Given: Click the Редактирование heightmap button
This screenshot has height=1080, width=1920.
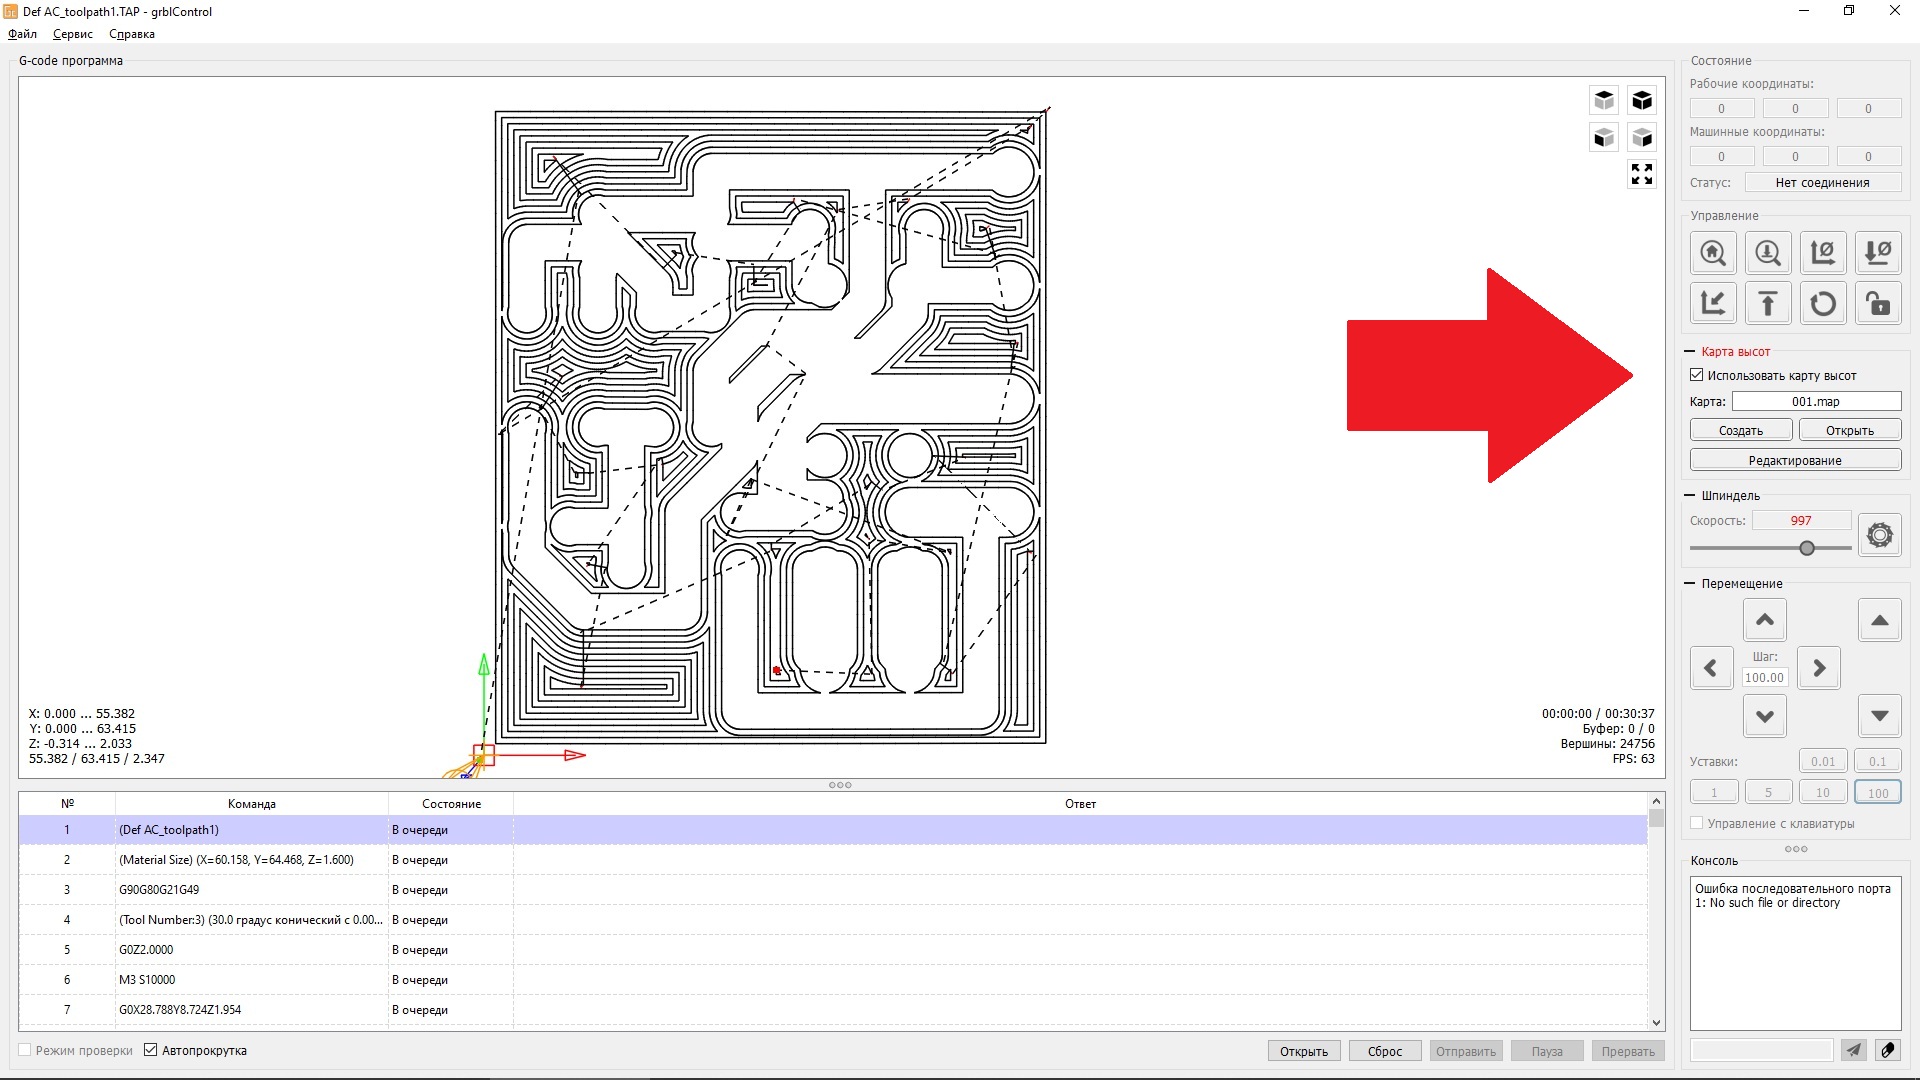Looking at the screenshot, I should coord(1795,460).
